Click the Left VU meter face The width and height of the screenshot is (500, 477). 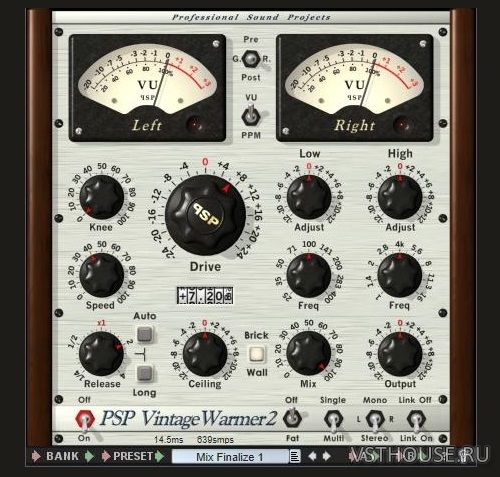[147, 80]
